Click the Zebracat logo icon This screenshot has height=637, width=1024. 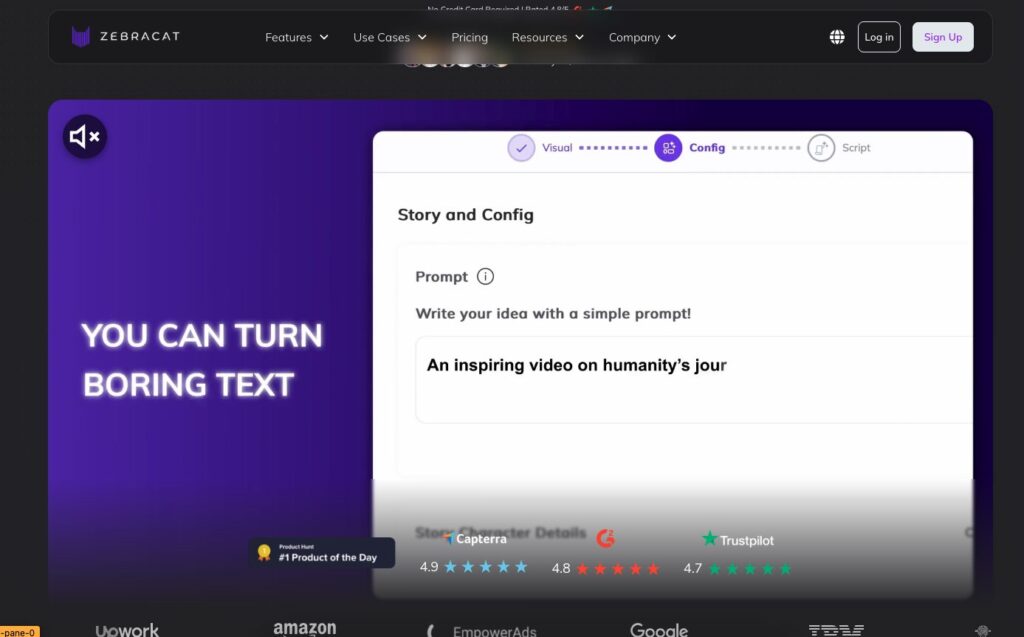tap(80, 37)
